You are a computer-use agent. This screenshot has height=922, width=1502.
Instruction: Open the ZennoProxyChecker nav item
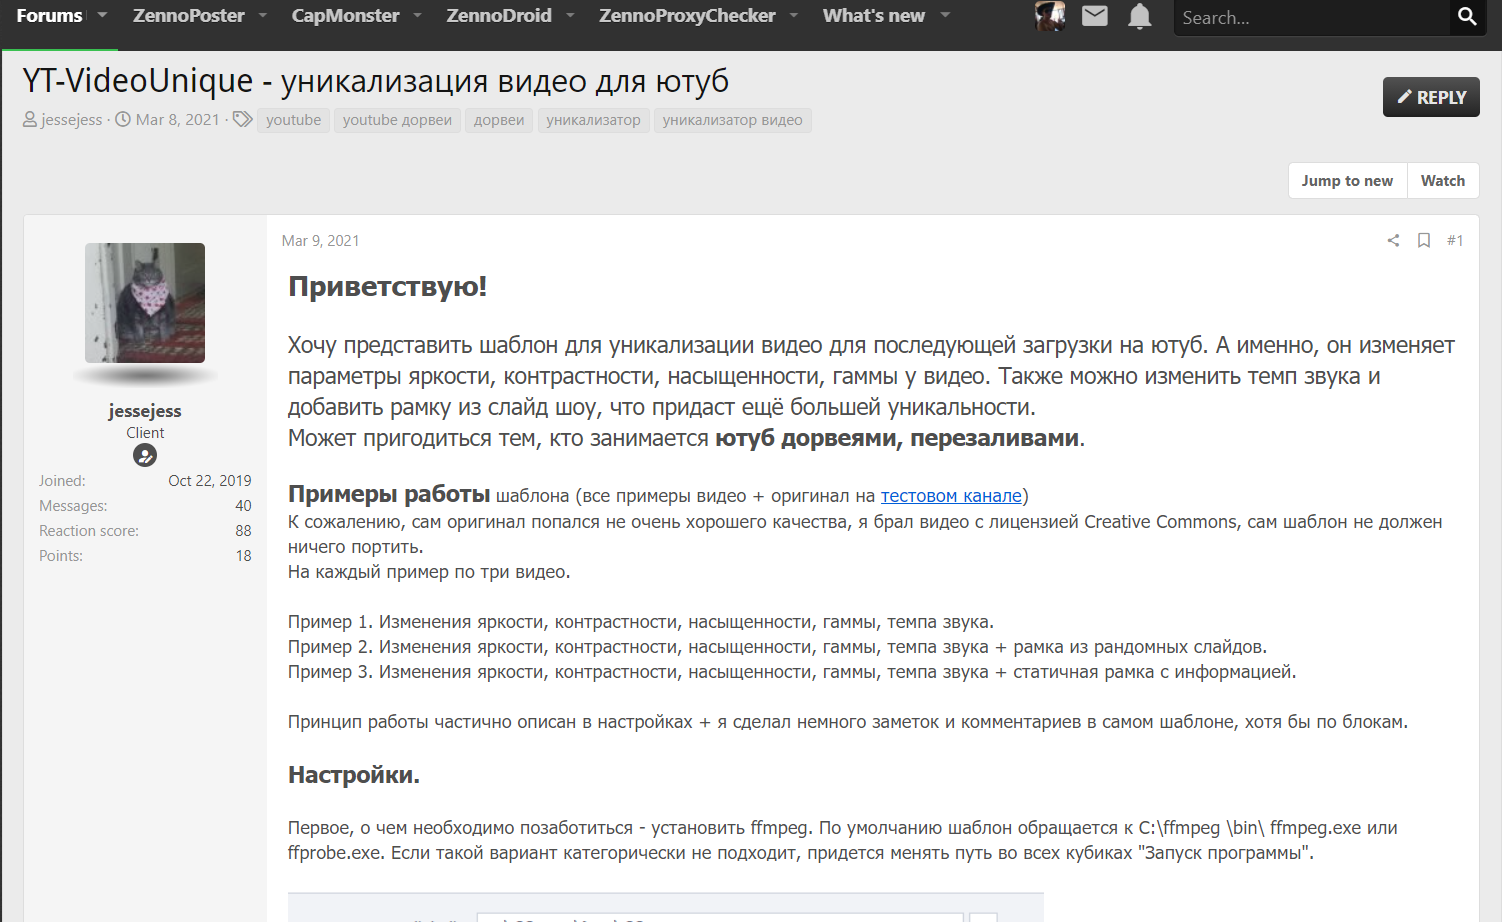[x=687, y=16]
